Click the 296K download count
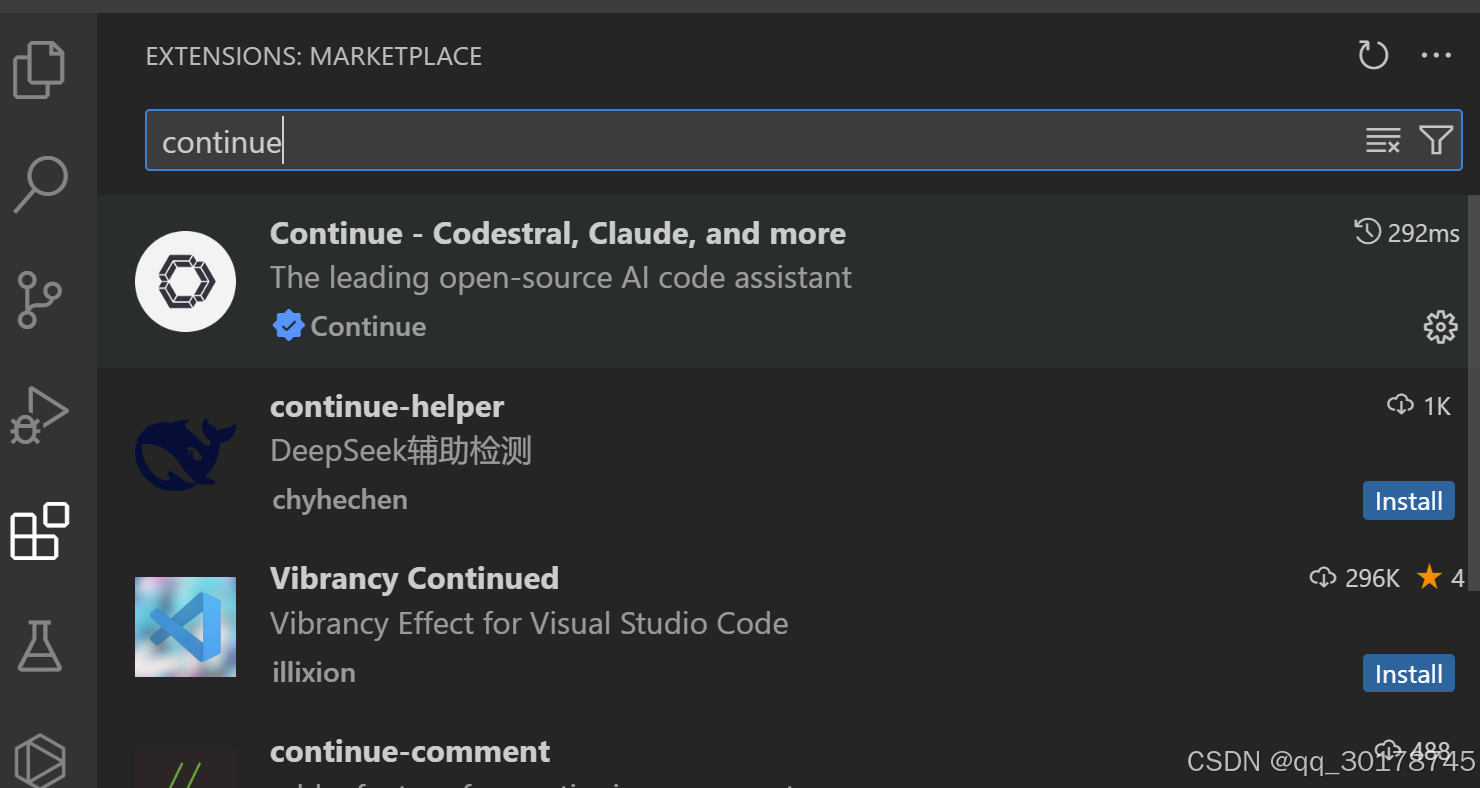 click(x=1355, y=578)
